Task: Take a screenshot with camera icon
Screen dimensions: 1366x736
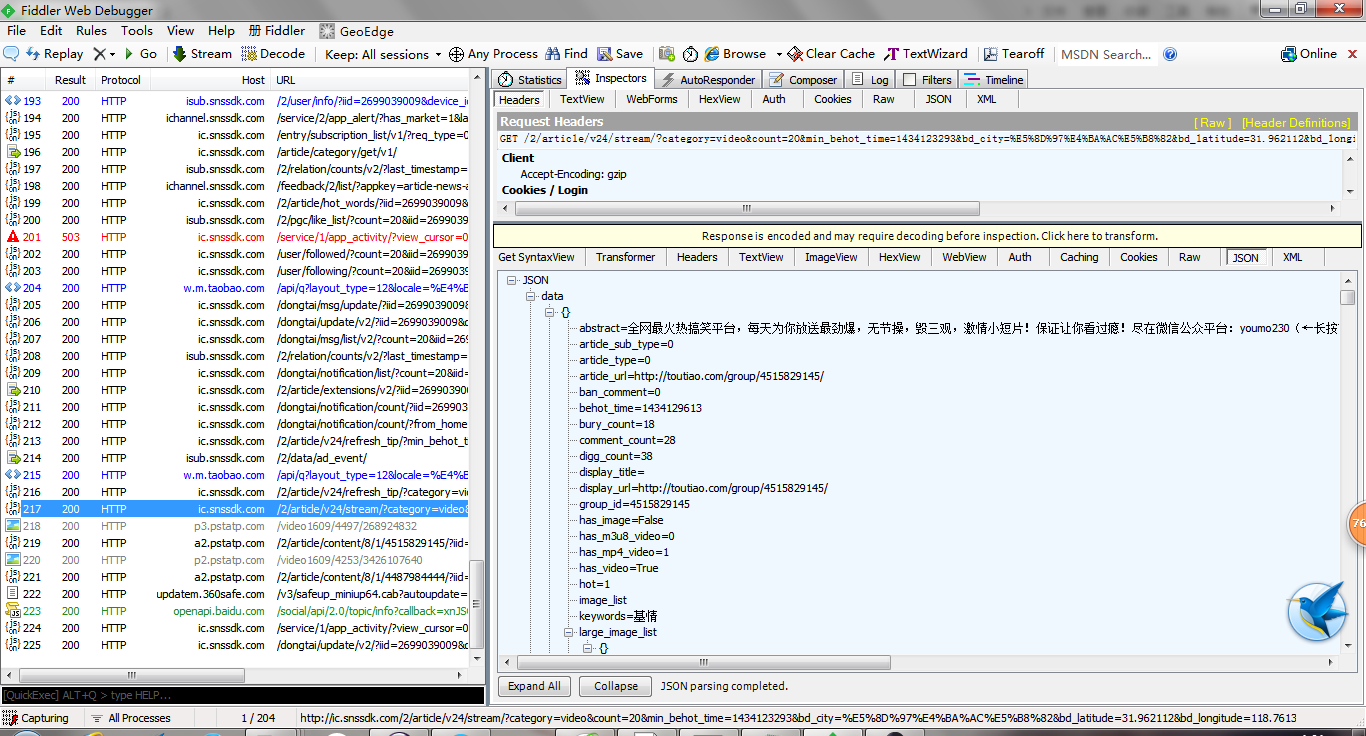Action: tap(665, 54)
